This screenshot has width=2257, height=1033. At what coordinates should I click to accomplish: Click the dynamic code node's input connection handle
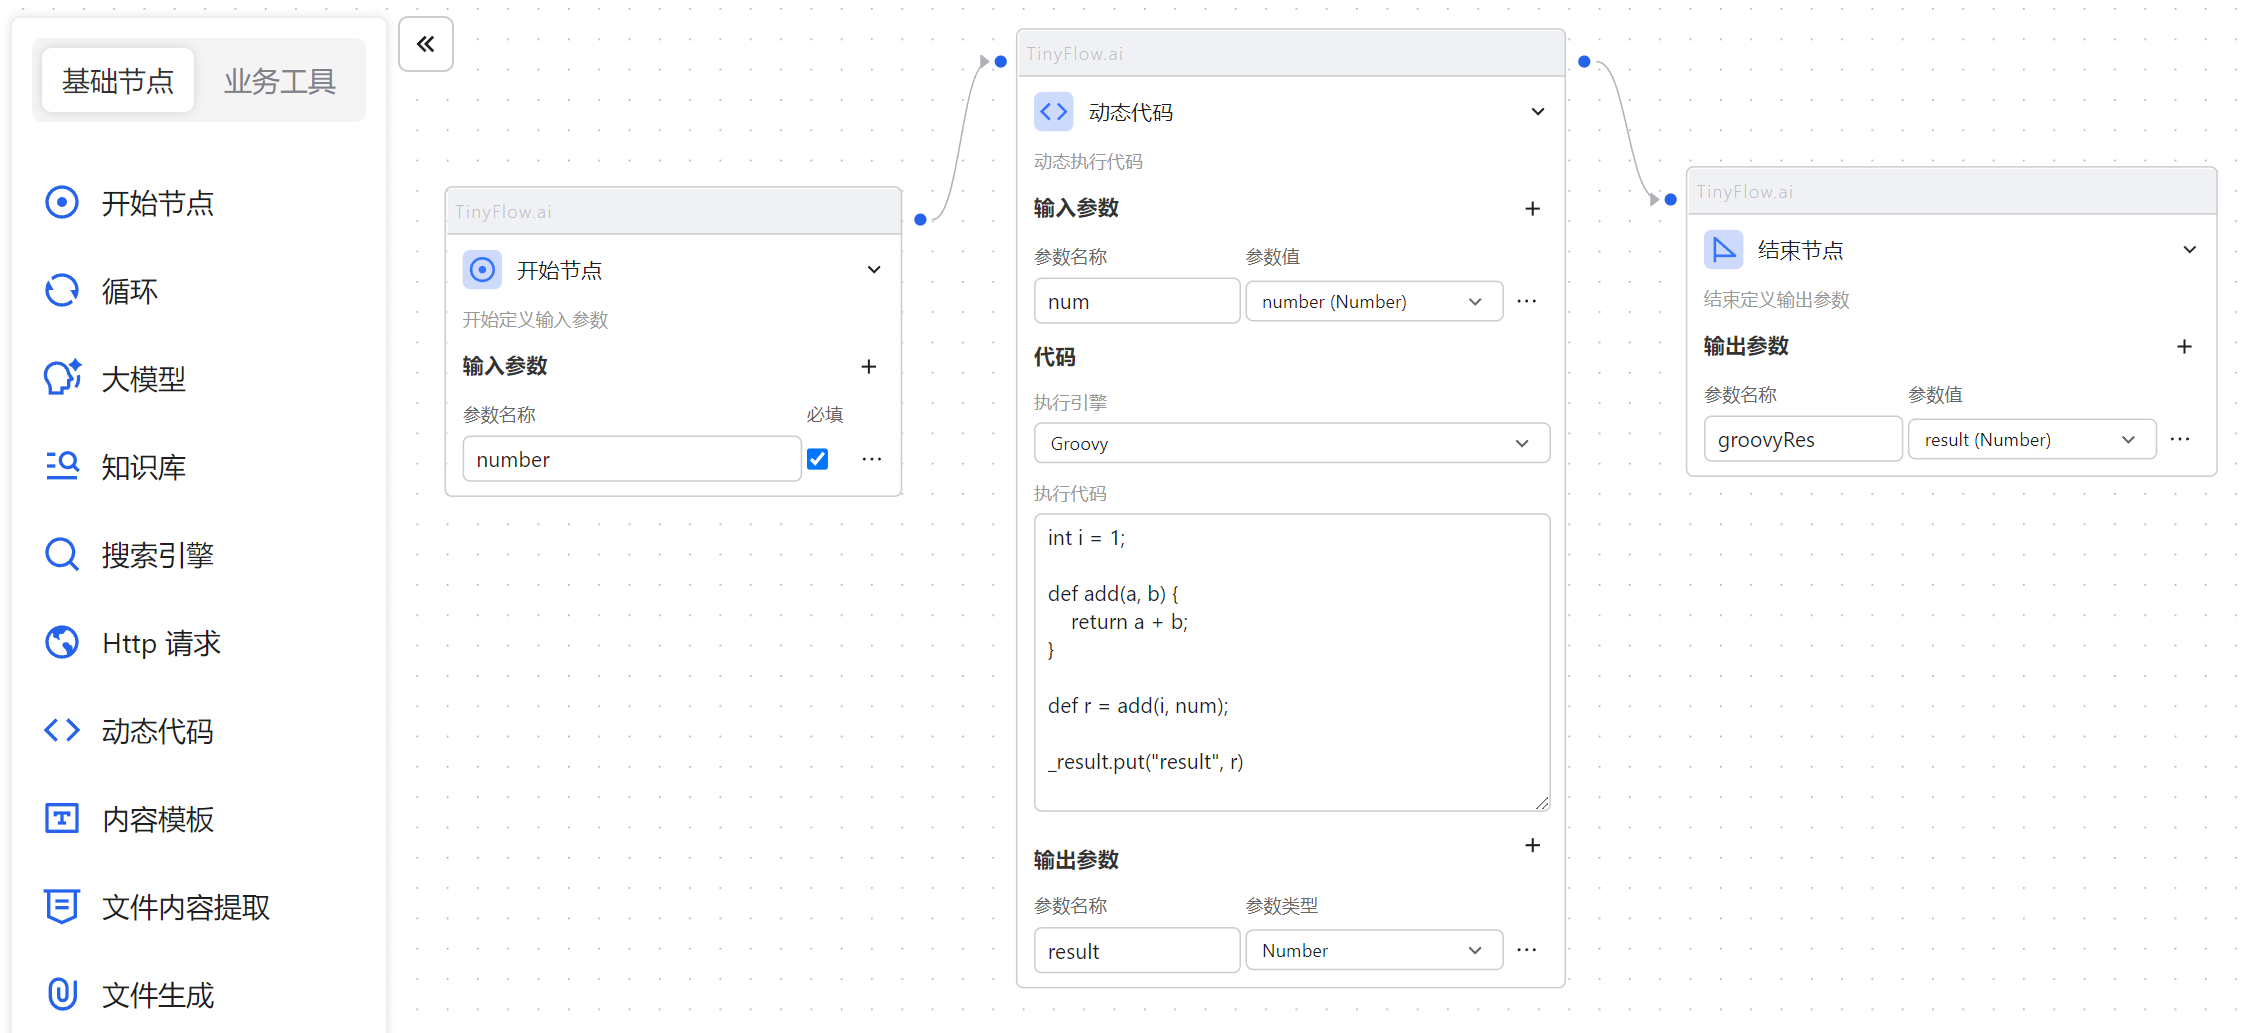pos(1000,62)
